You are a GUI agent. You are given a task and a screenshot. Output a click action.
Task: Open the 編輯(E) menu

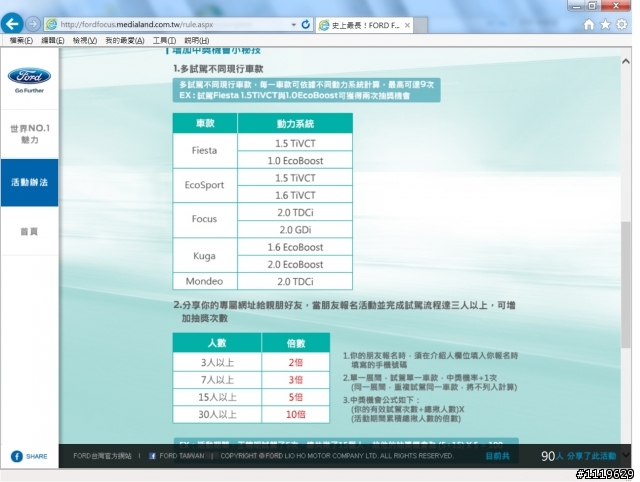pos(53,40)
